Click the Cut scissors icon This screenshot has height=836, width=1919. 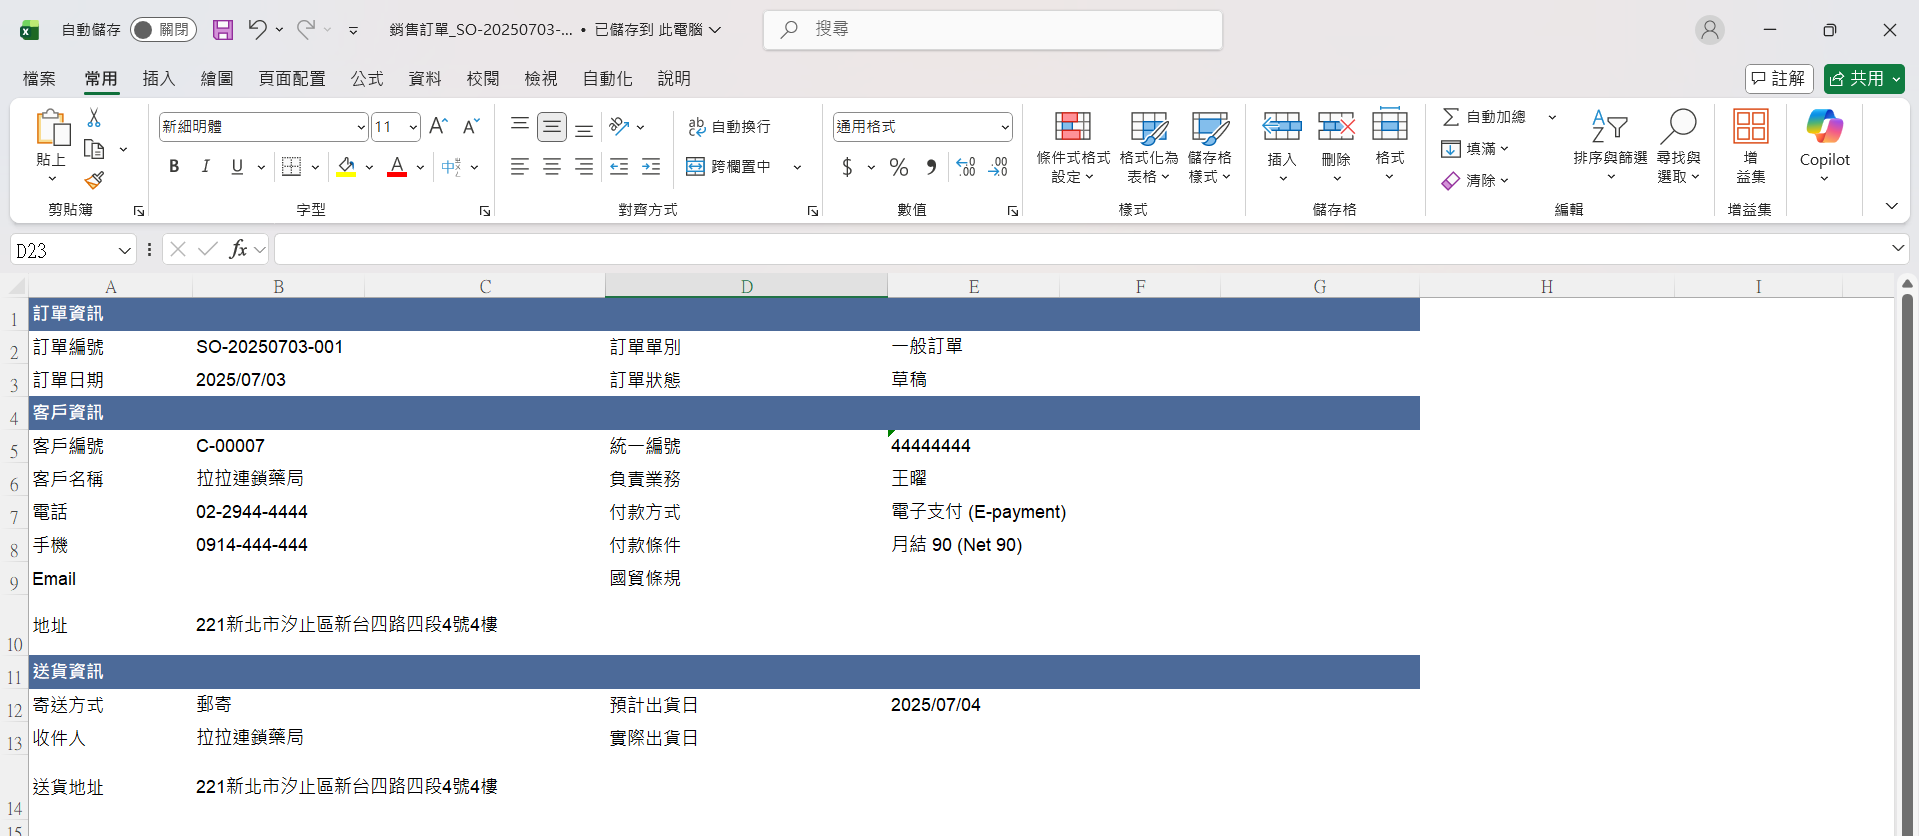click(x=94, y=118)
